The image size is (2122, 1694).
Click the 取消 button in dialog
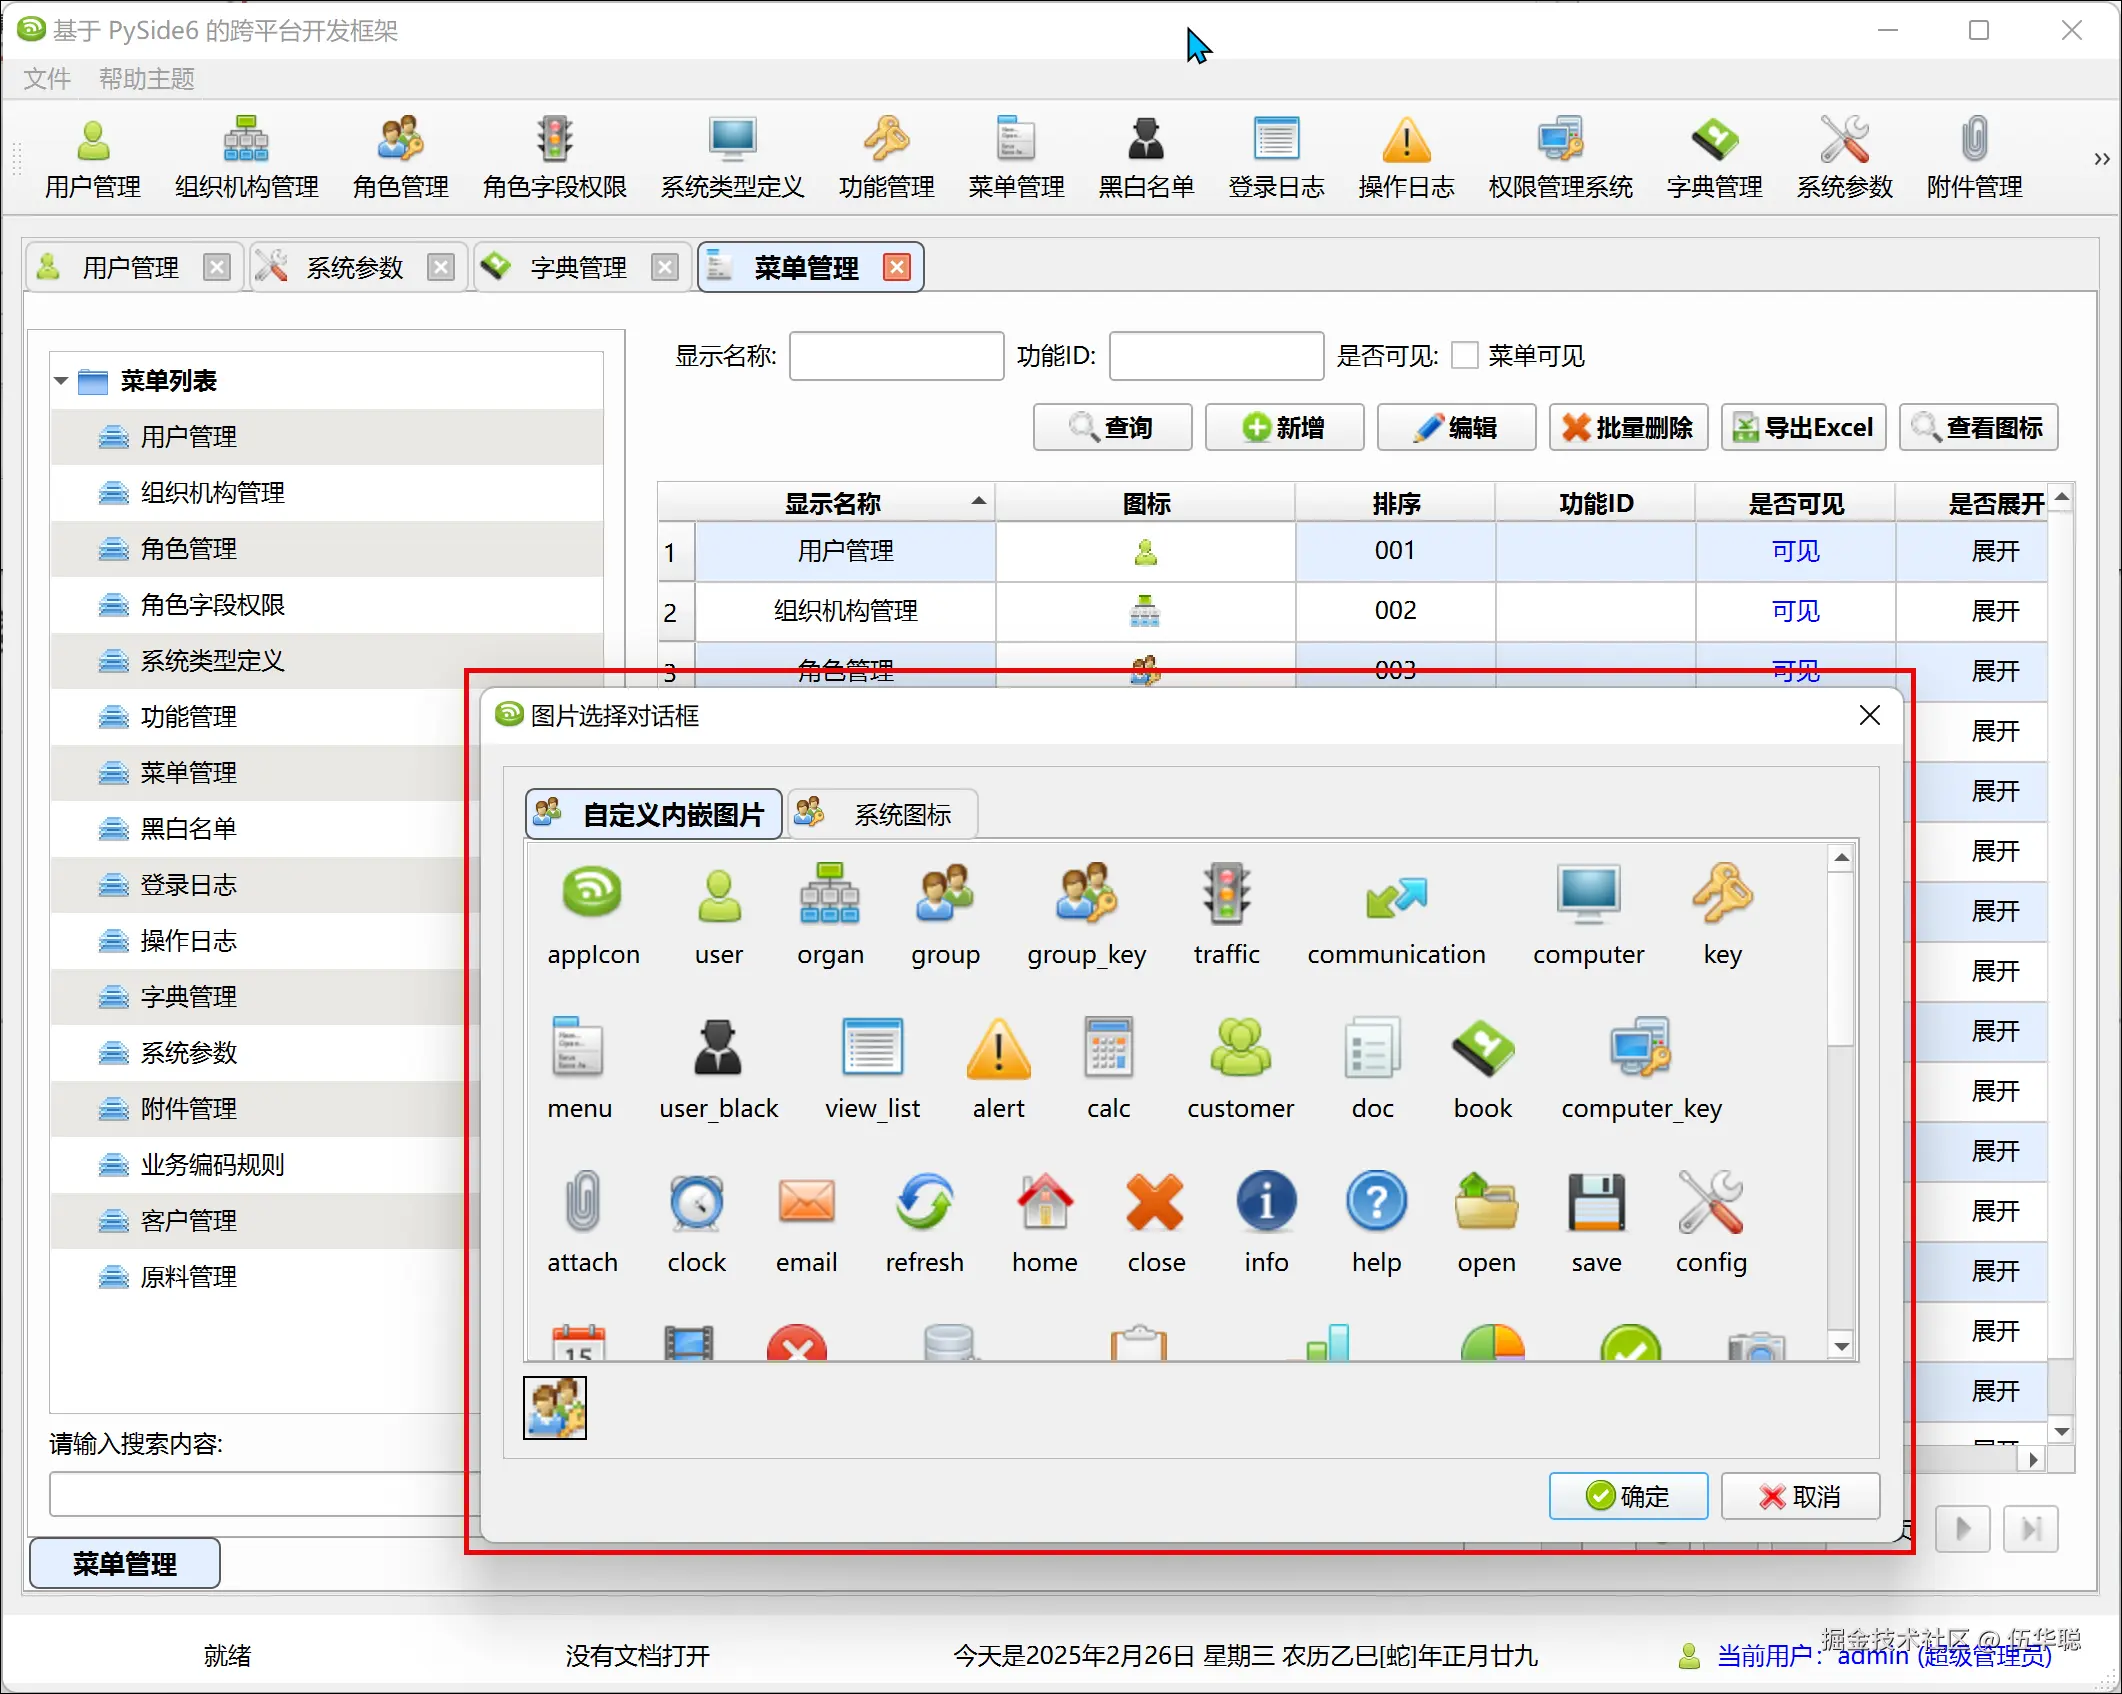(x=1800, y=1496)
